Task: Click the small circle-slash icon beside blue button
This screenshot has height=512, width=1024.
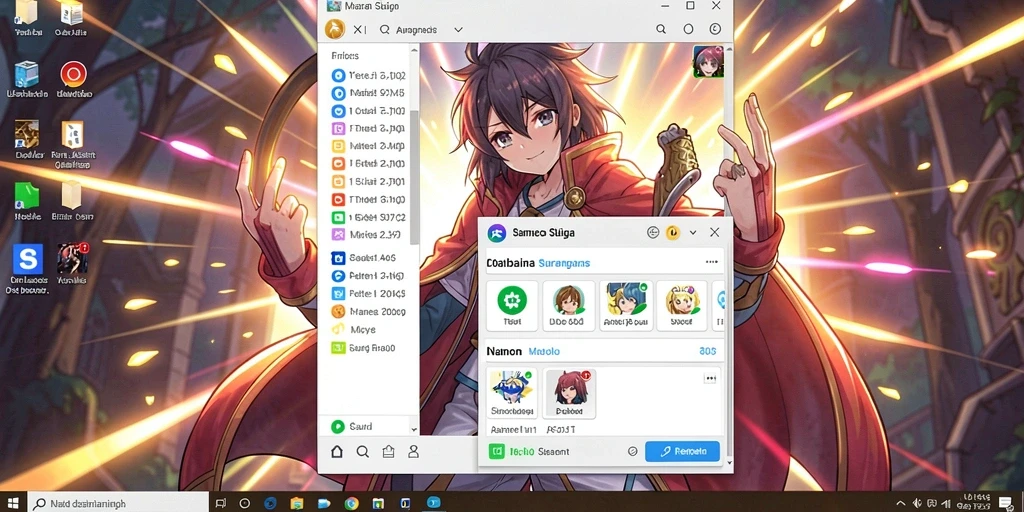Action: 632,451
